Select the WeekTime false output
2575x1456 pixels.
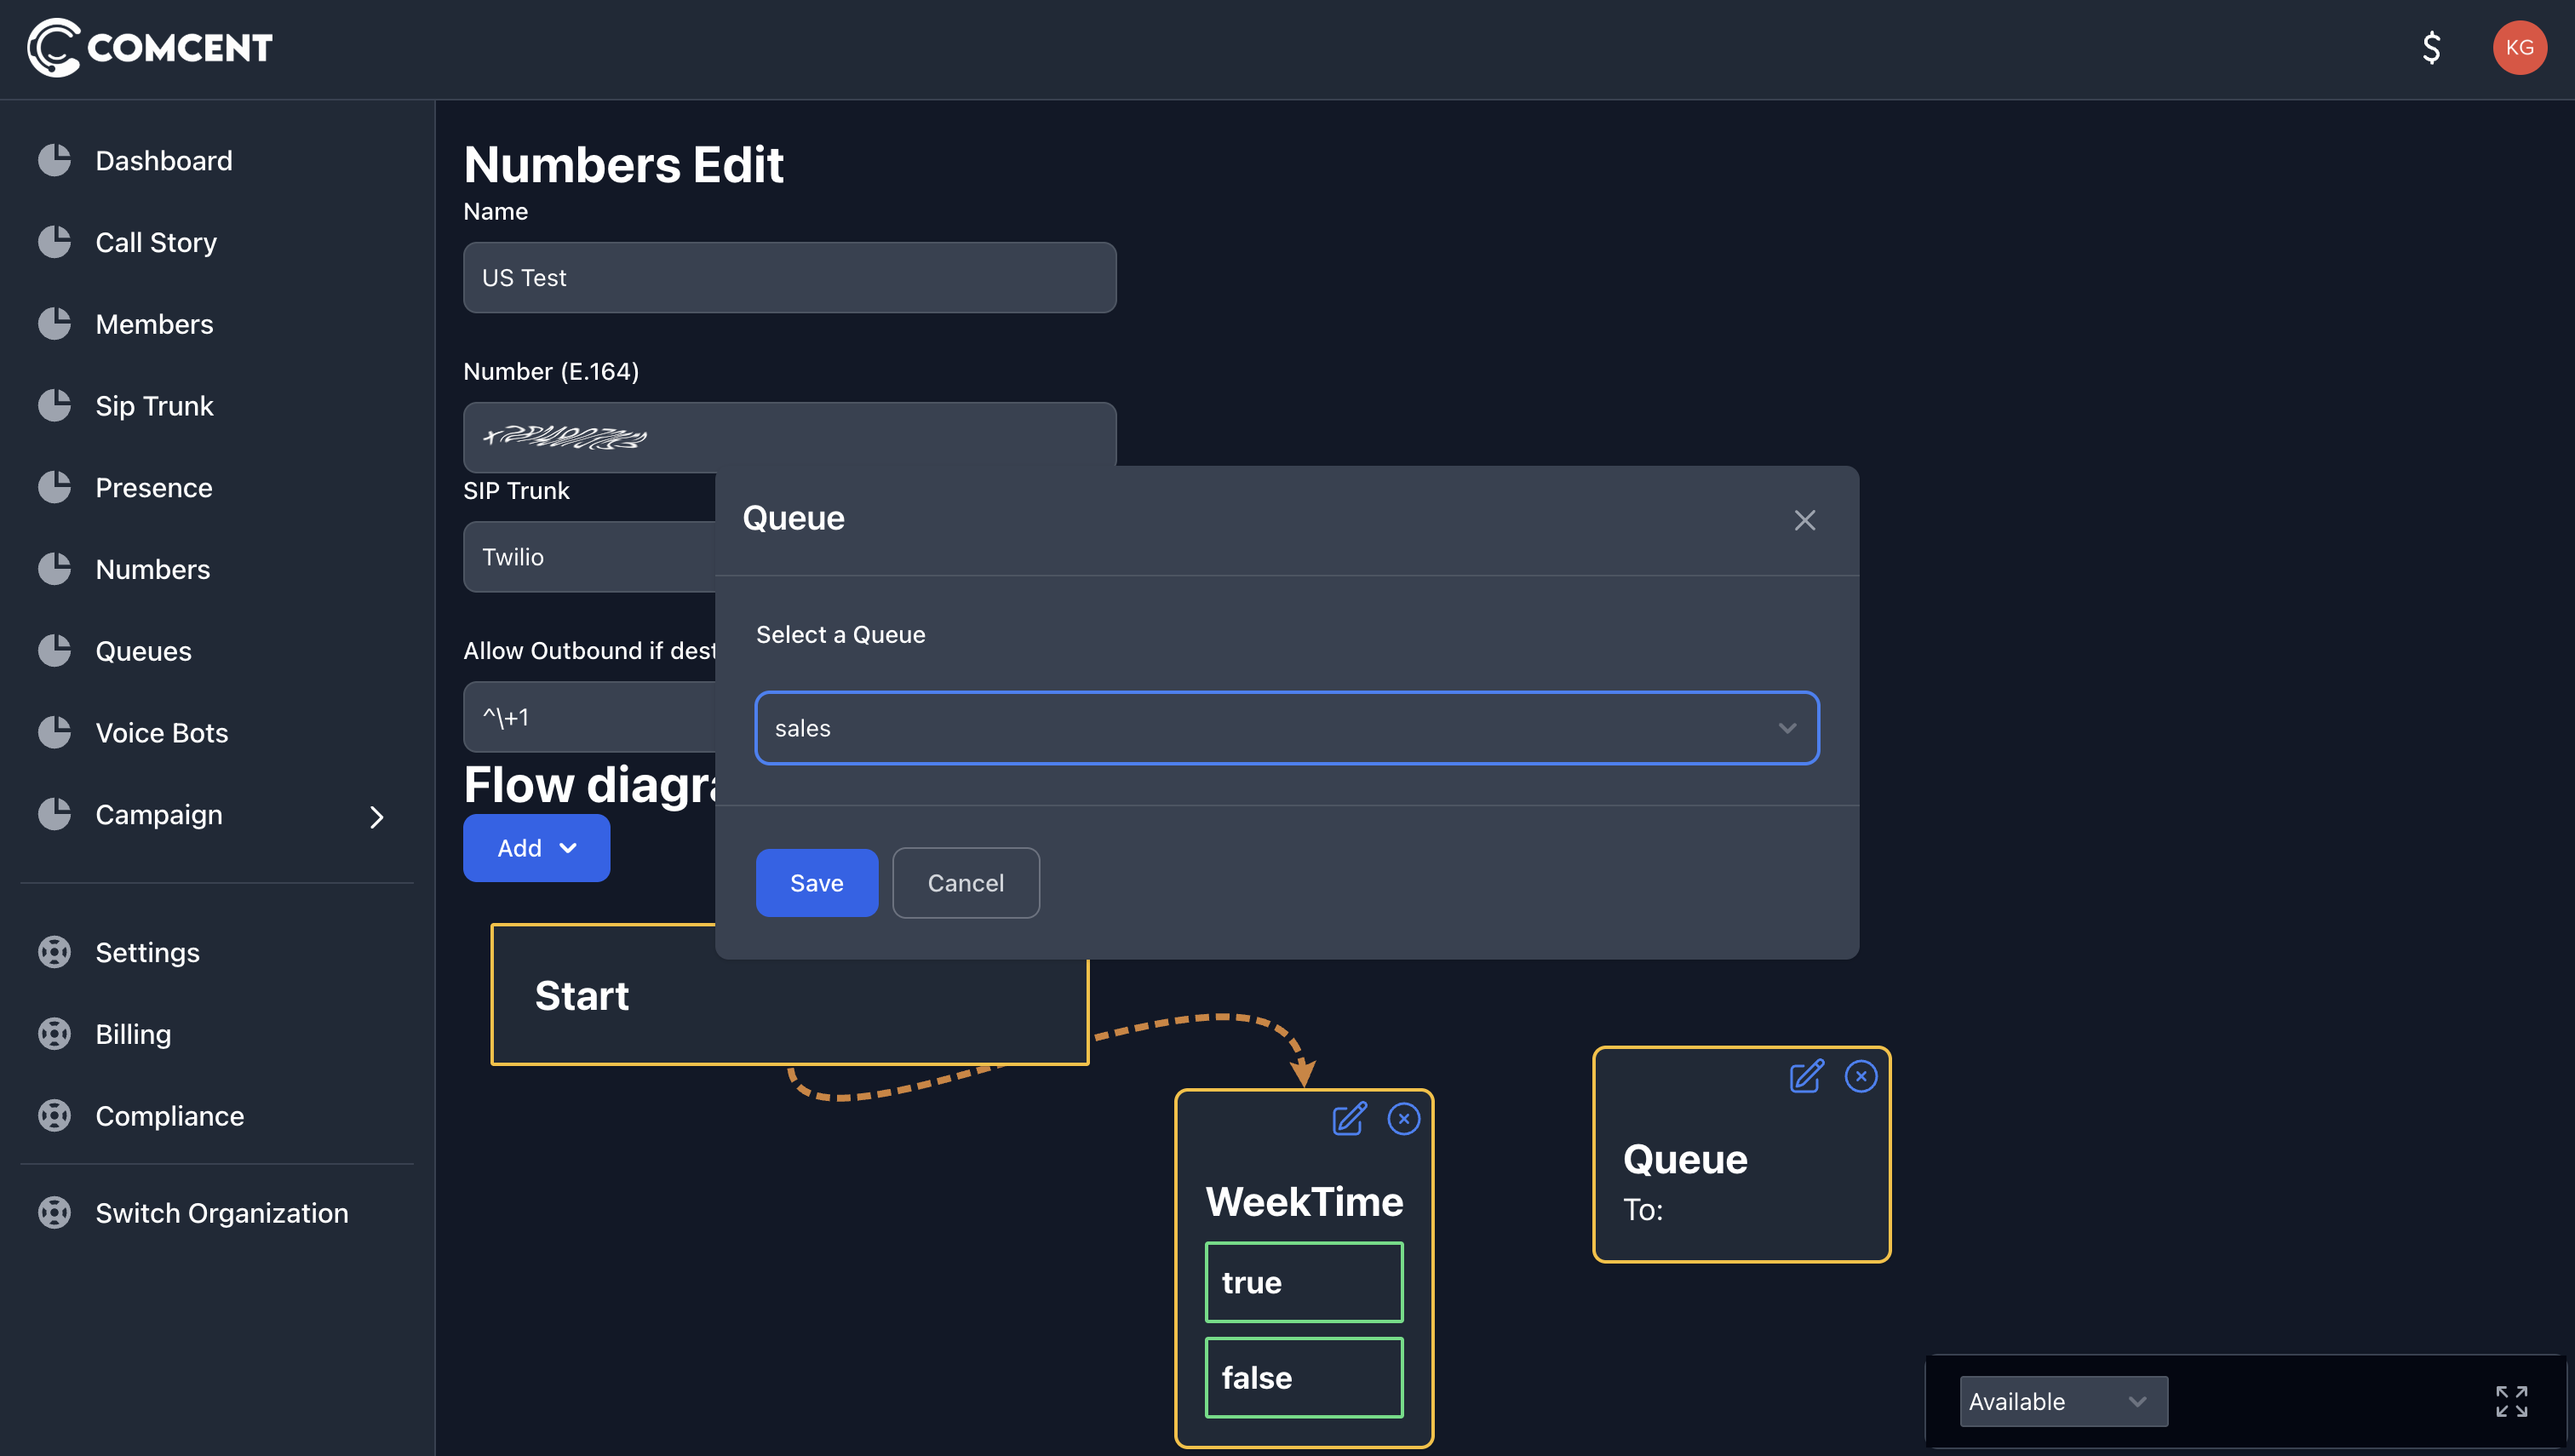point(1304,1377)
